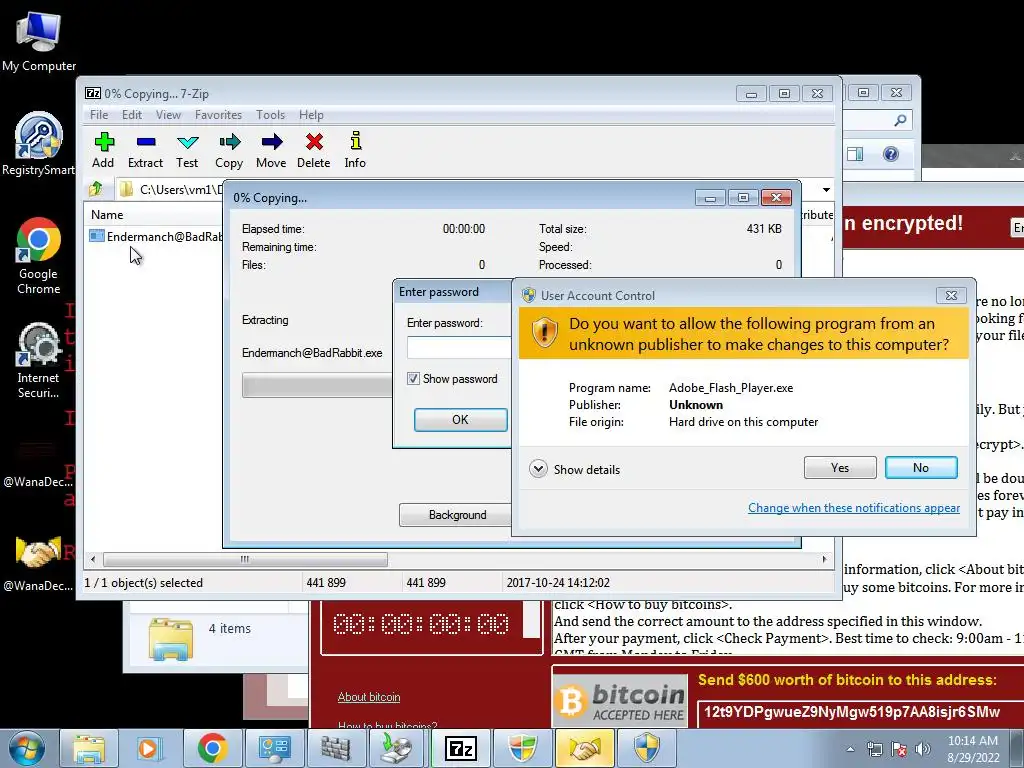
Task: Click the Windows Security shield taskbar icon
Action: (x=522, y=748)
